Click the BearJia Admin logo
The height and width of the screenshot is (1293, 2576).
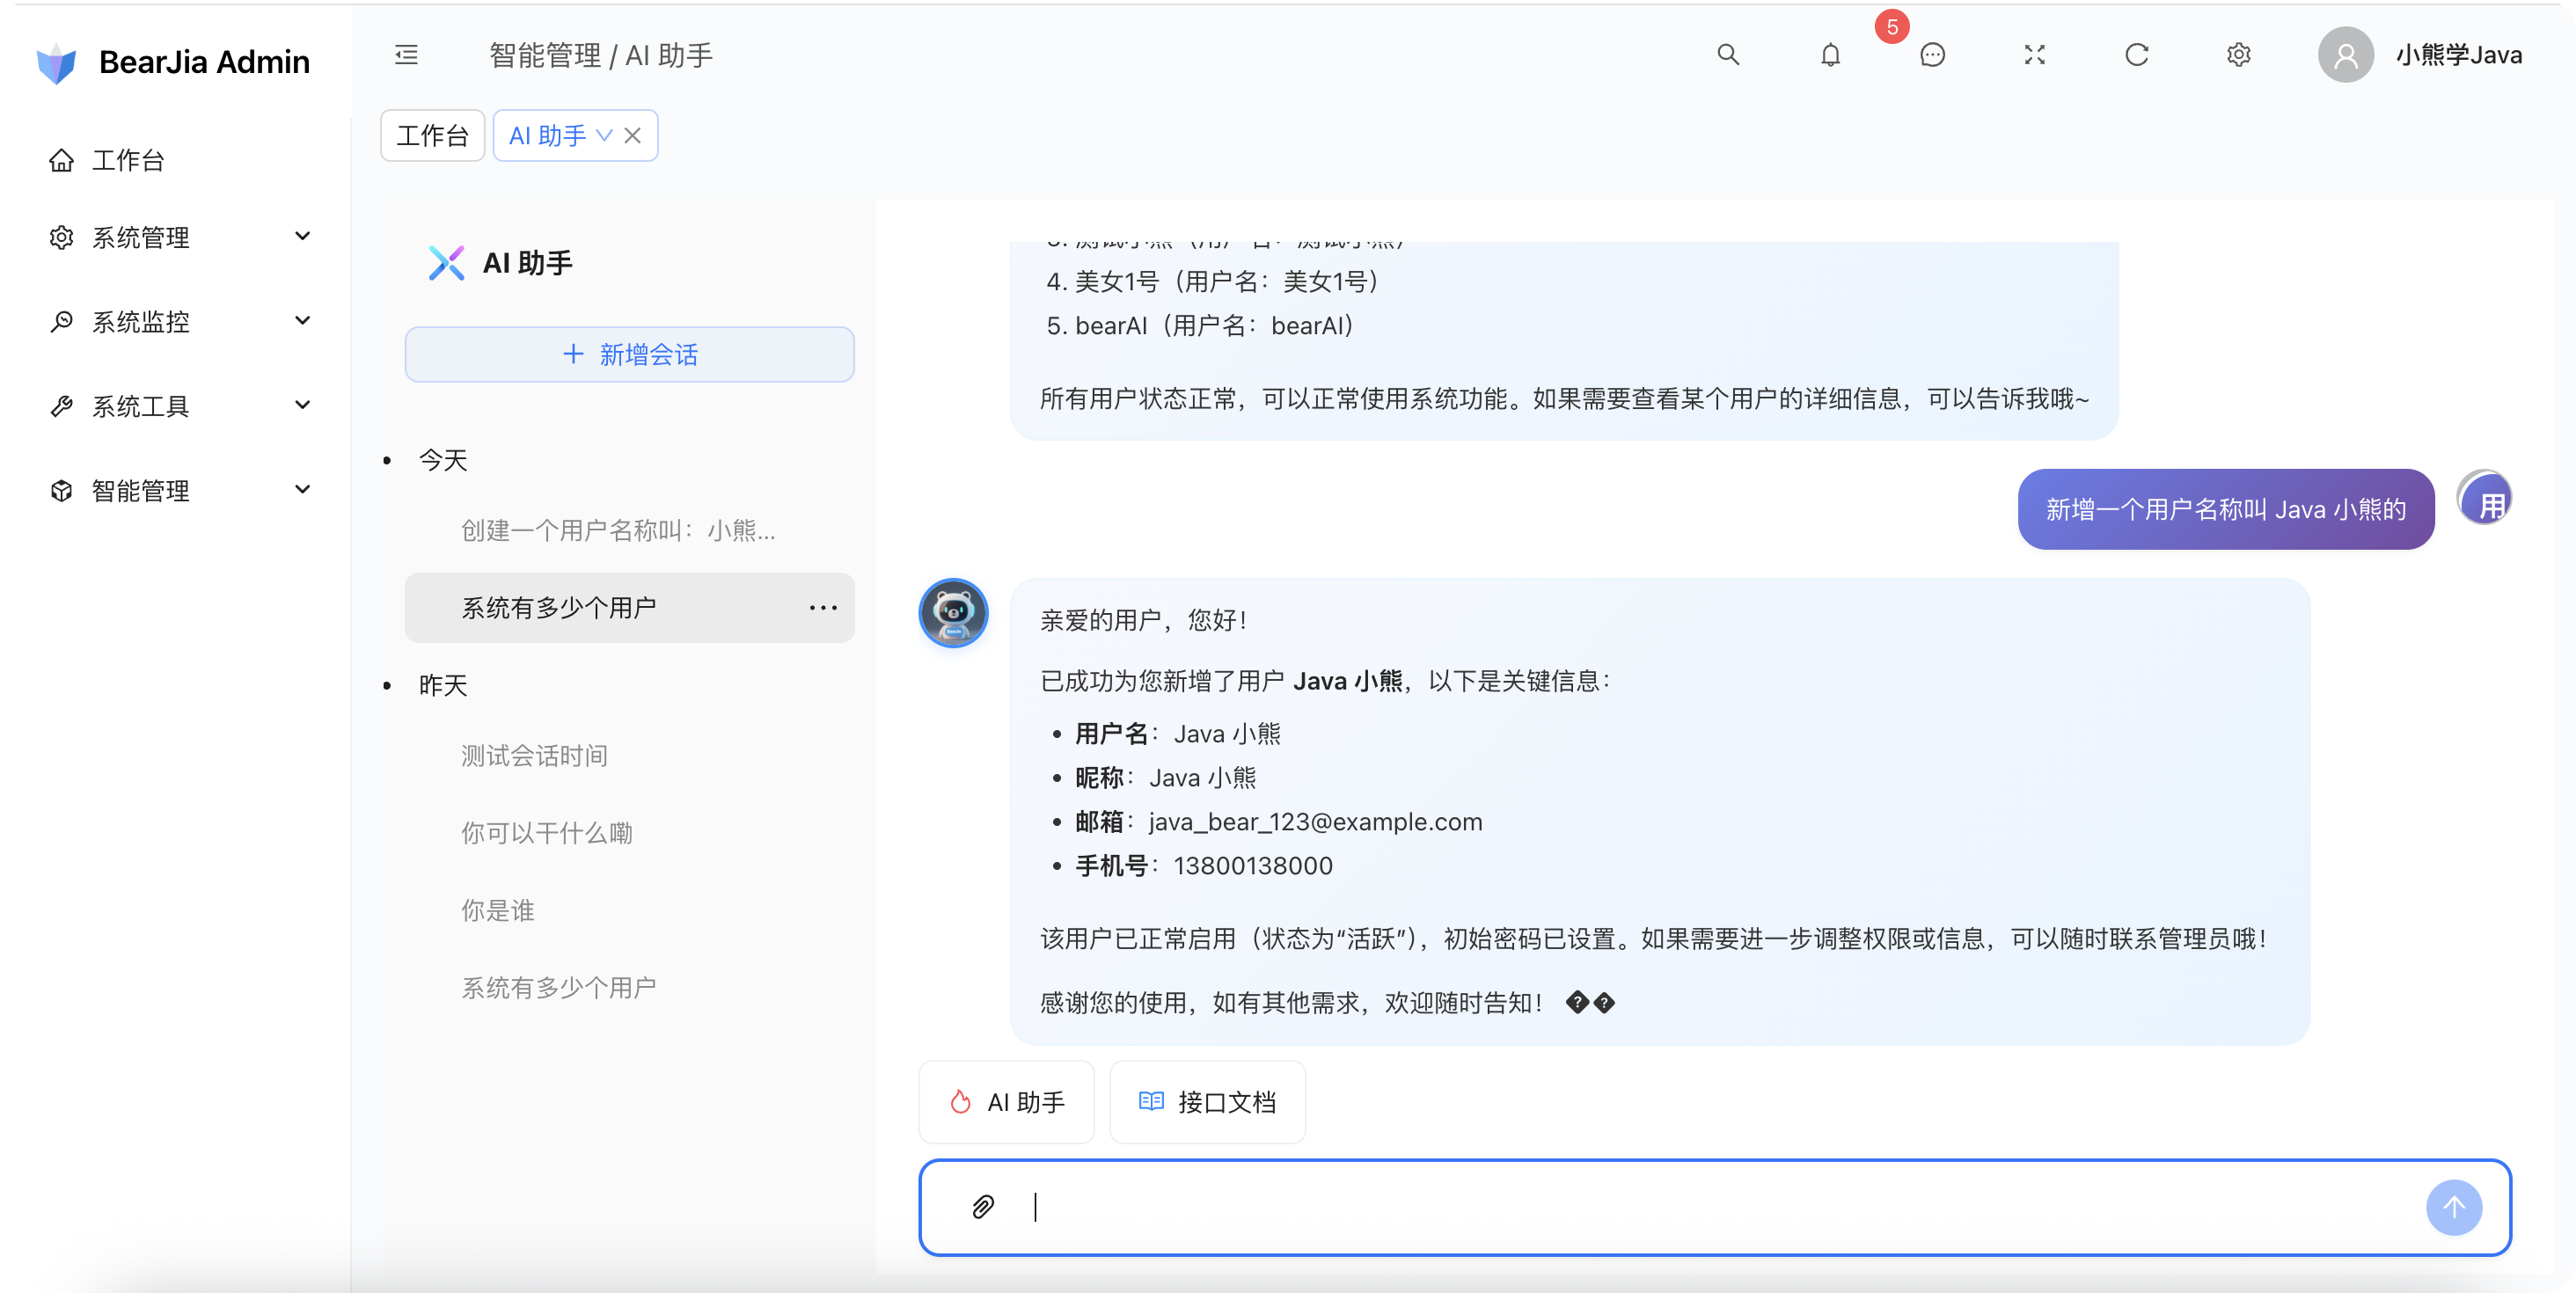point(57,62)
